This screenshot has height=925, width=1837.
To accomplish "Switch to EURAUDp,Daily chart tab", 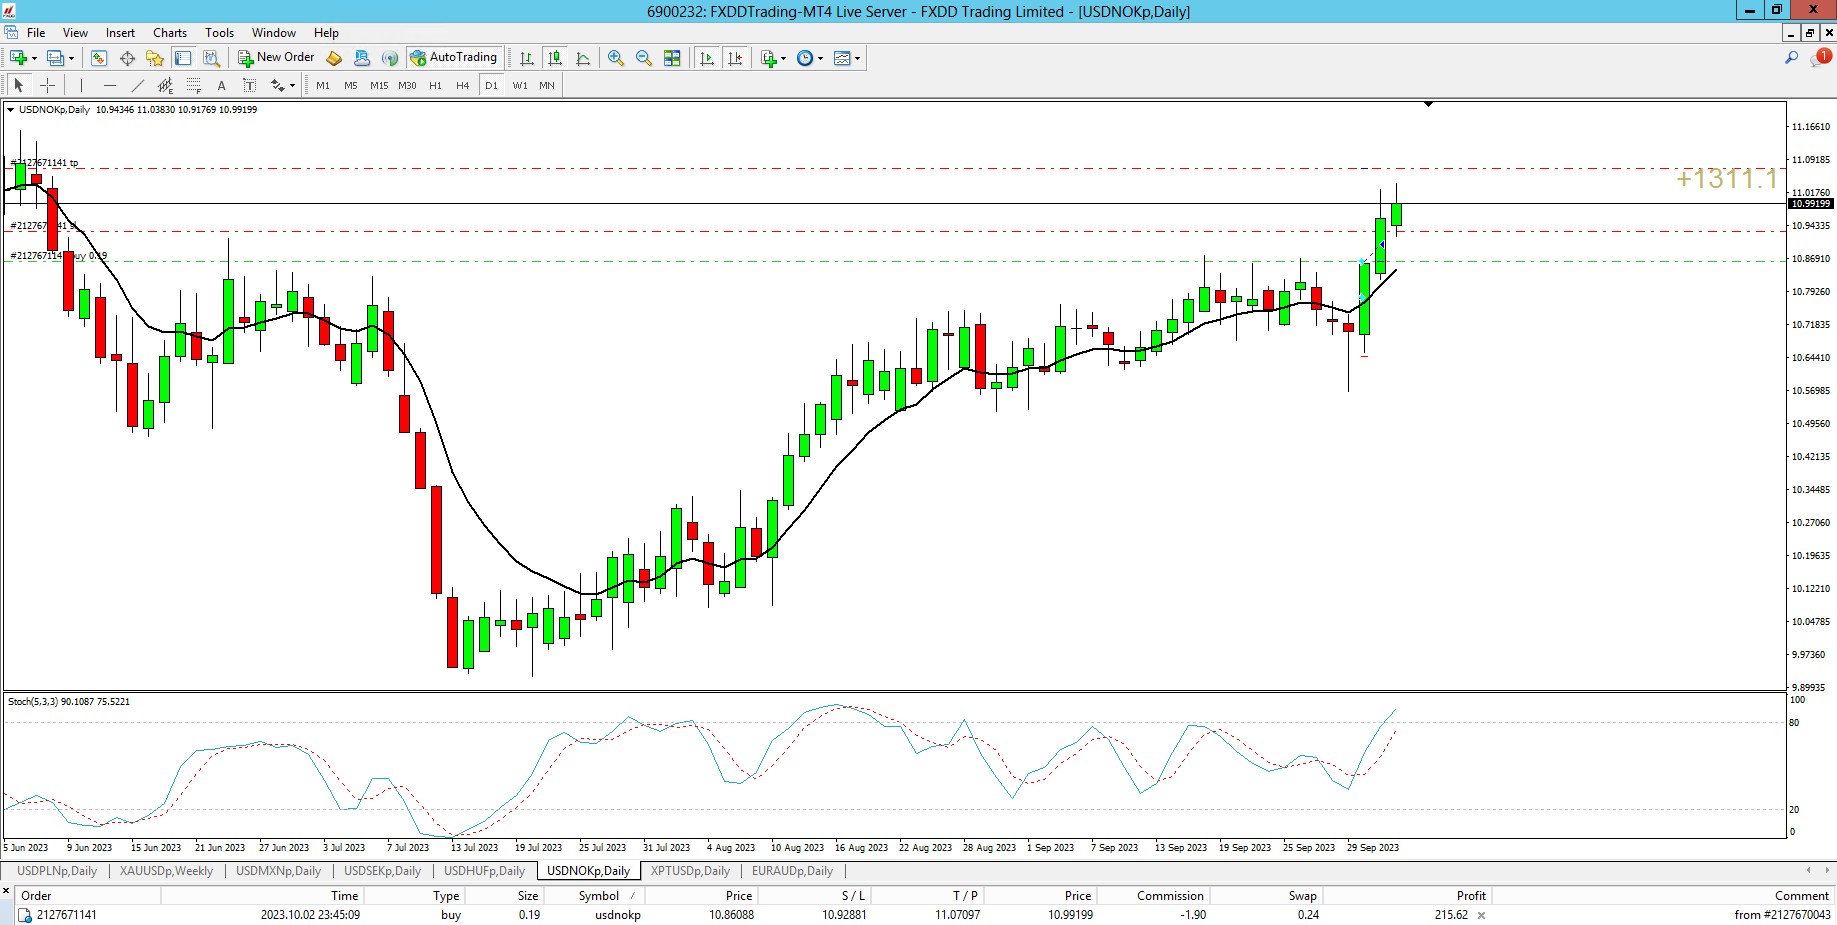I will pos(792,871).
